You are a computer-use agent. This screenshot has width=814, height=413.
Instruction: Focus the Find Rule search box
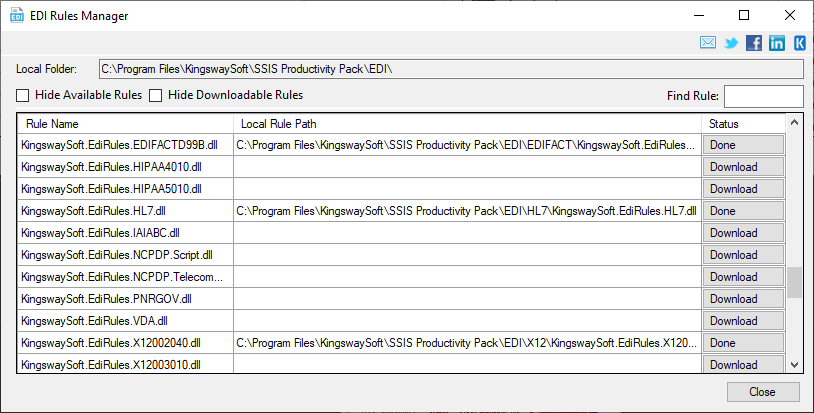click(x=764, y=96)
